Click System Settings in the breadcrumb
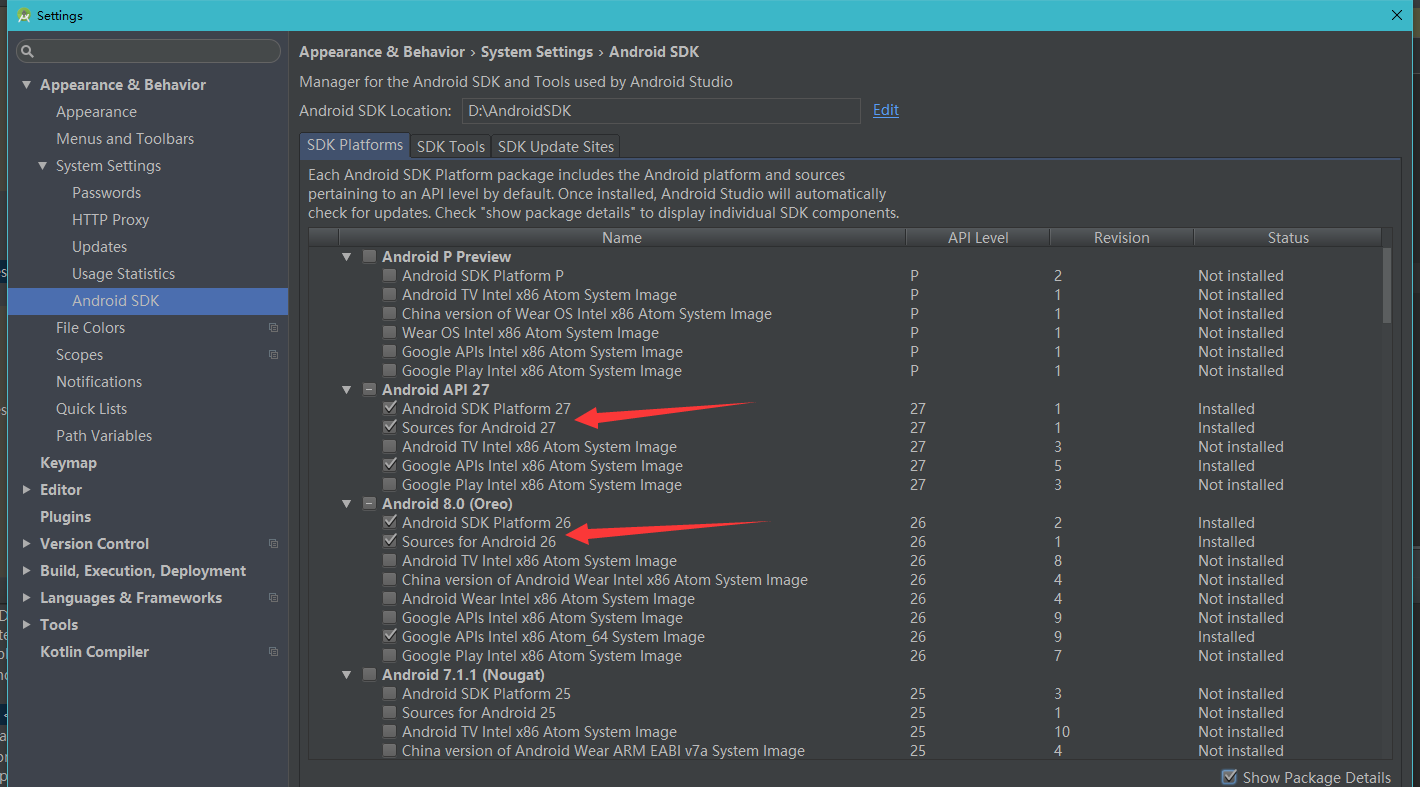 point(537,52)
